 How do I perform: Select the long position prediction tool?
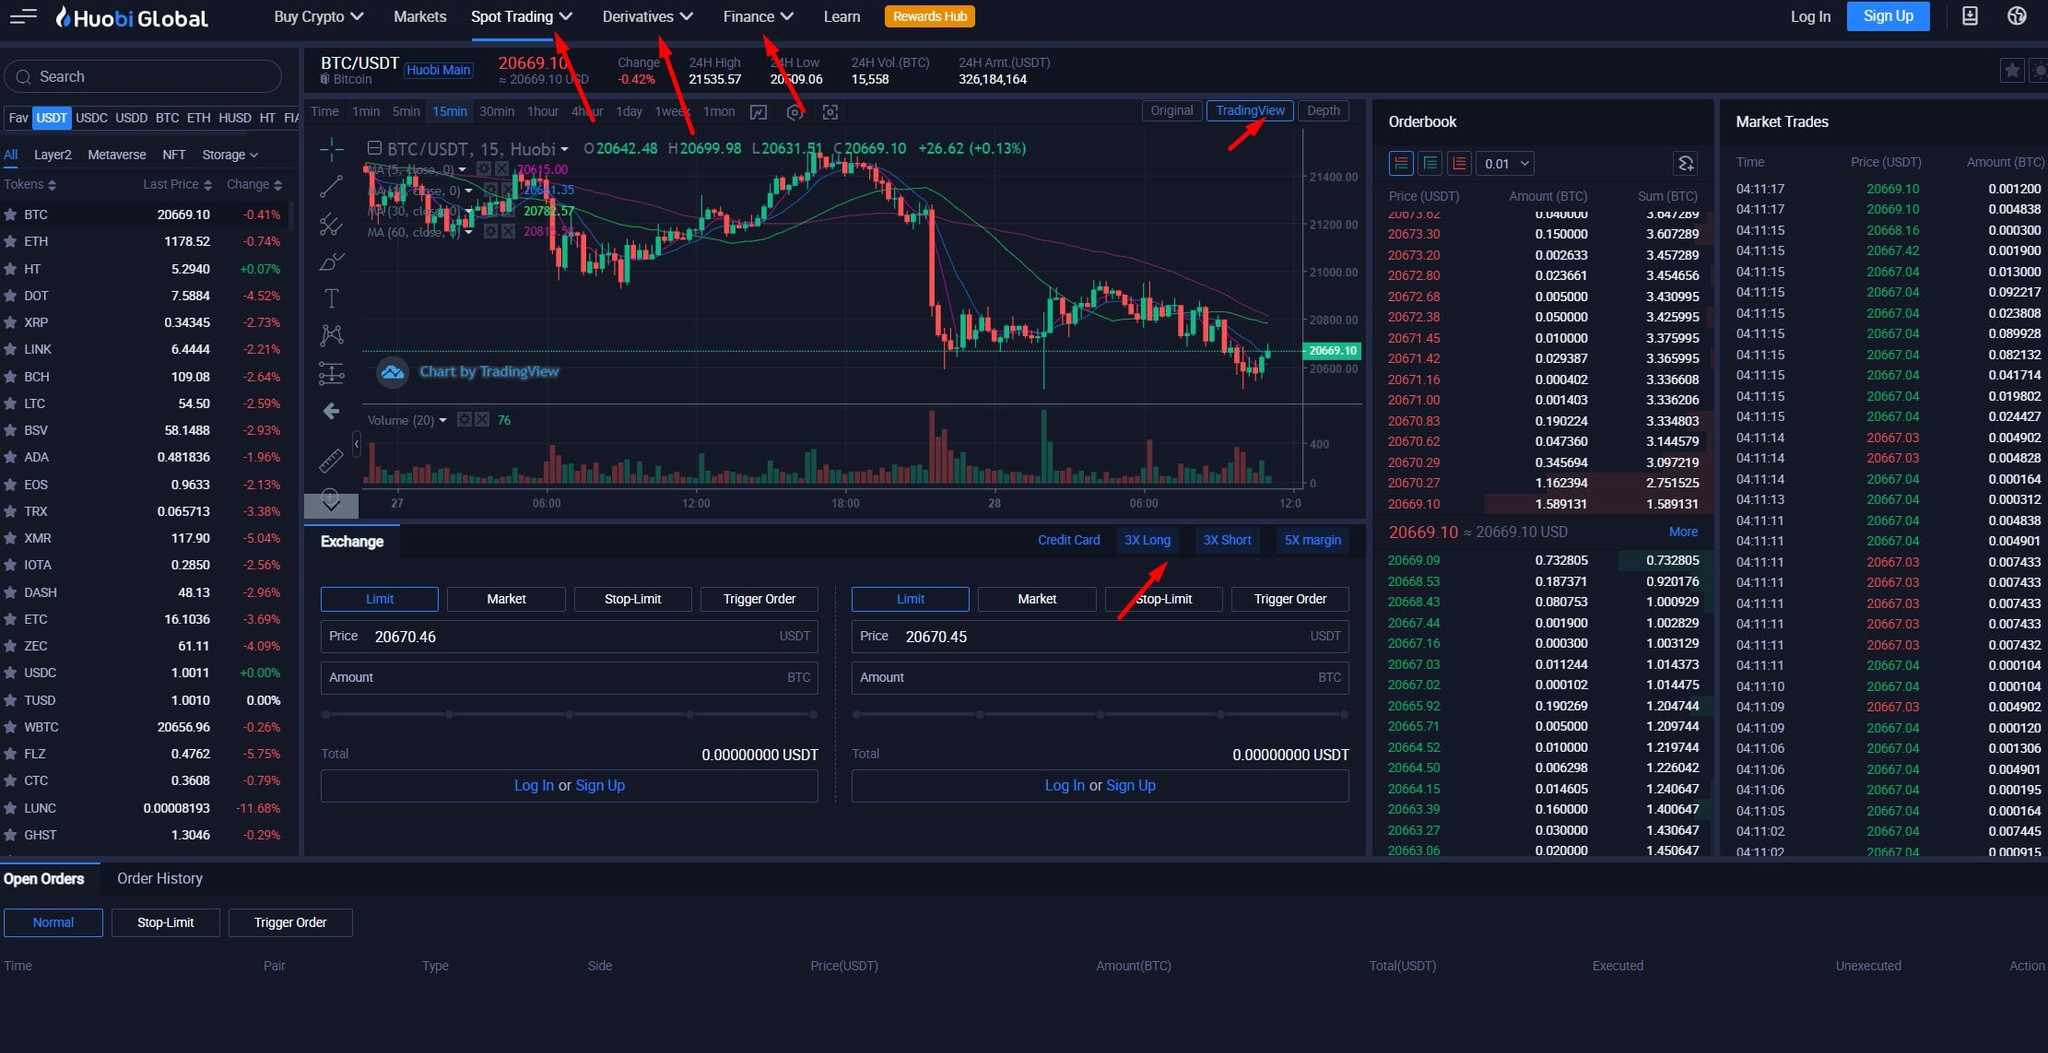pyautogui.click(x=331, y=374)
